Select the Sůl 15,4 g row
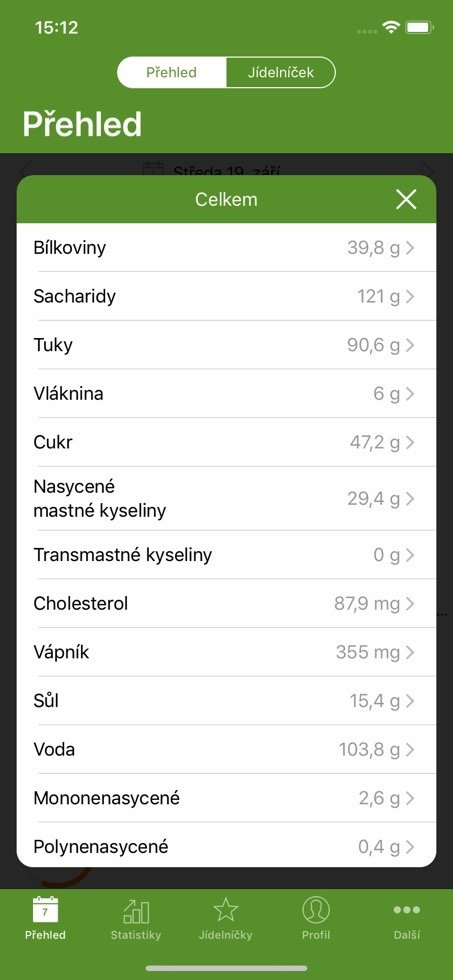The image size is (453, 980). coord(226,701)
